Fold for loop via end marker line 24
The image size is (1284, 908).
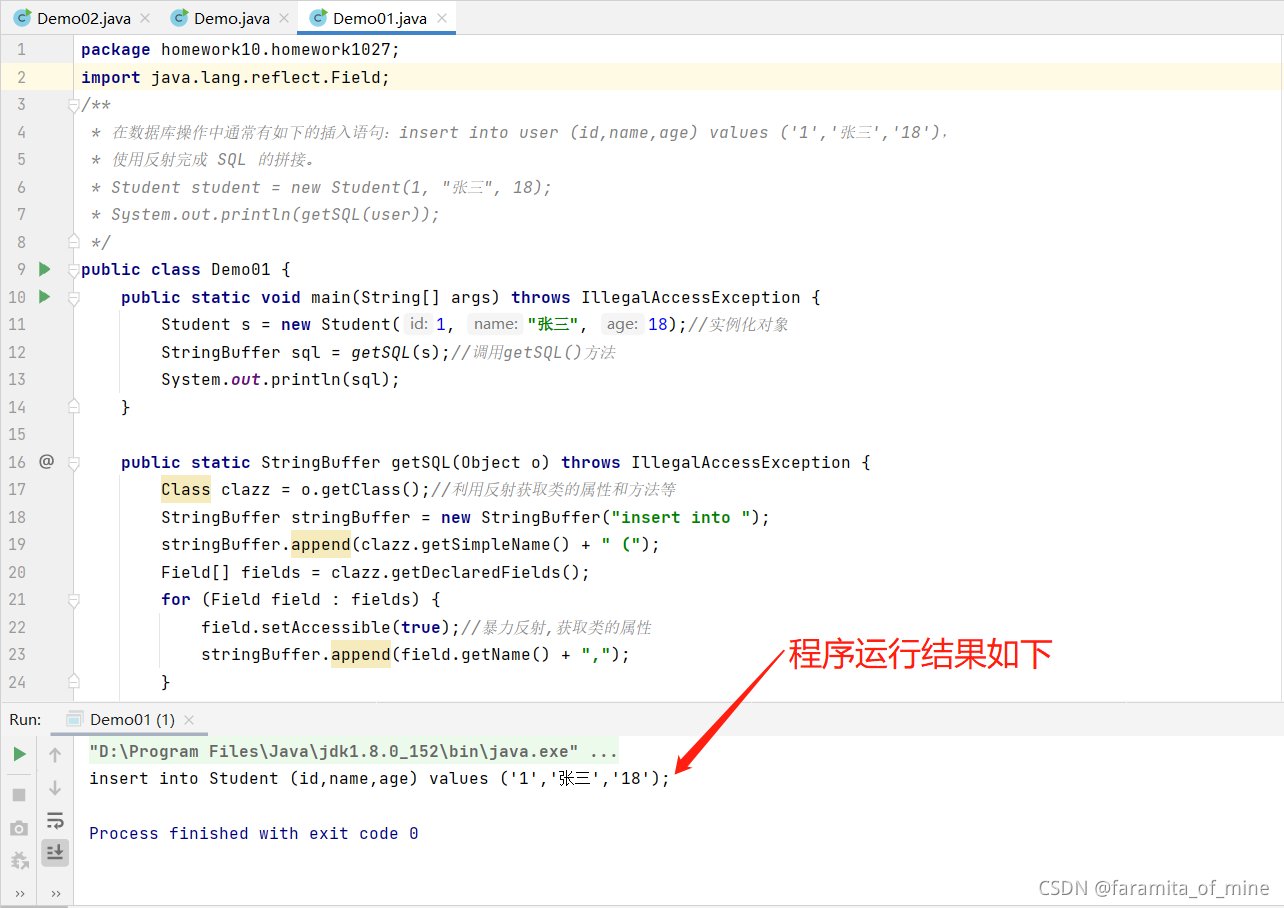click(x=73, y=681)
